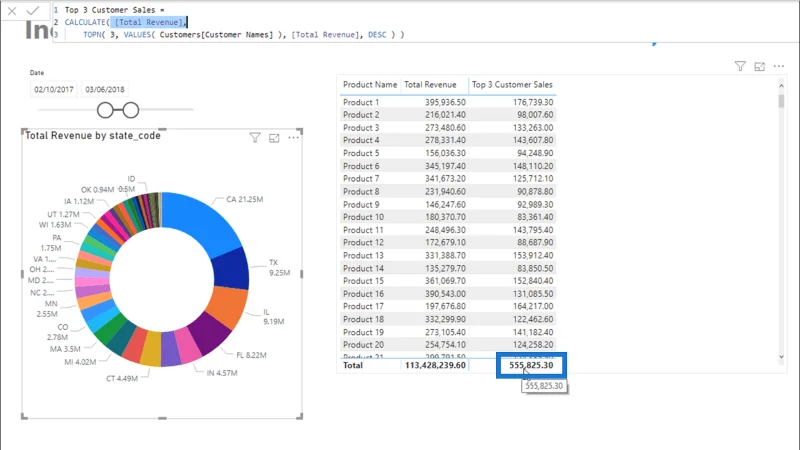The height and width of the screenshot is (450, 800).
Task: Click the MA 3.5M data label
Action: (65, 349)
